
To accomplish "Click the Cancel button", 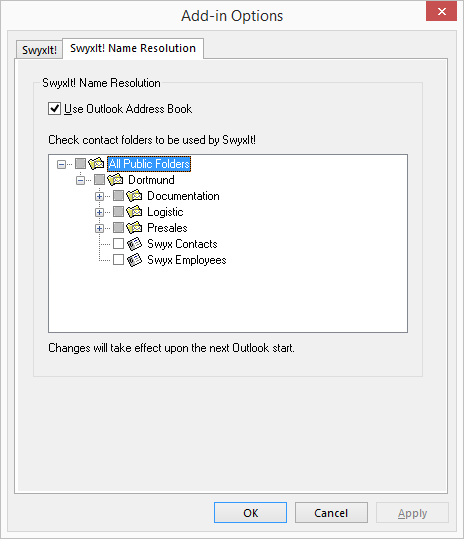I will tap(331, 513).
